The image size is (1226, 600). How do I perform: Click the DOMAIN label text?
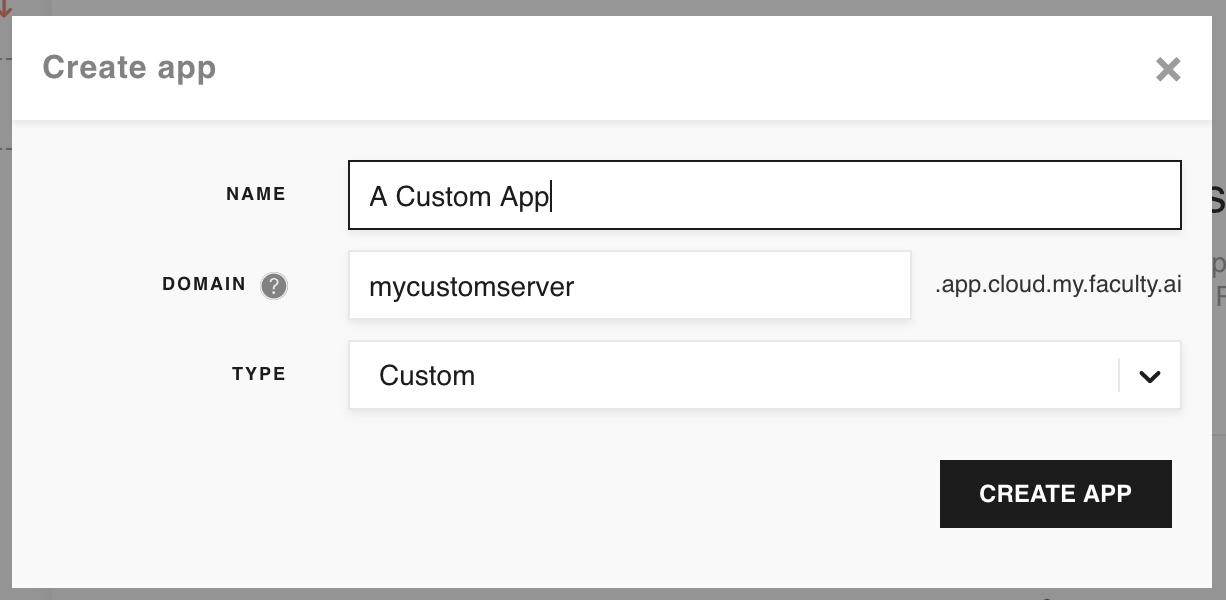[204, 285]
